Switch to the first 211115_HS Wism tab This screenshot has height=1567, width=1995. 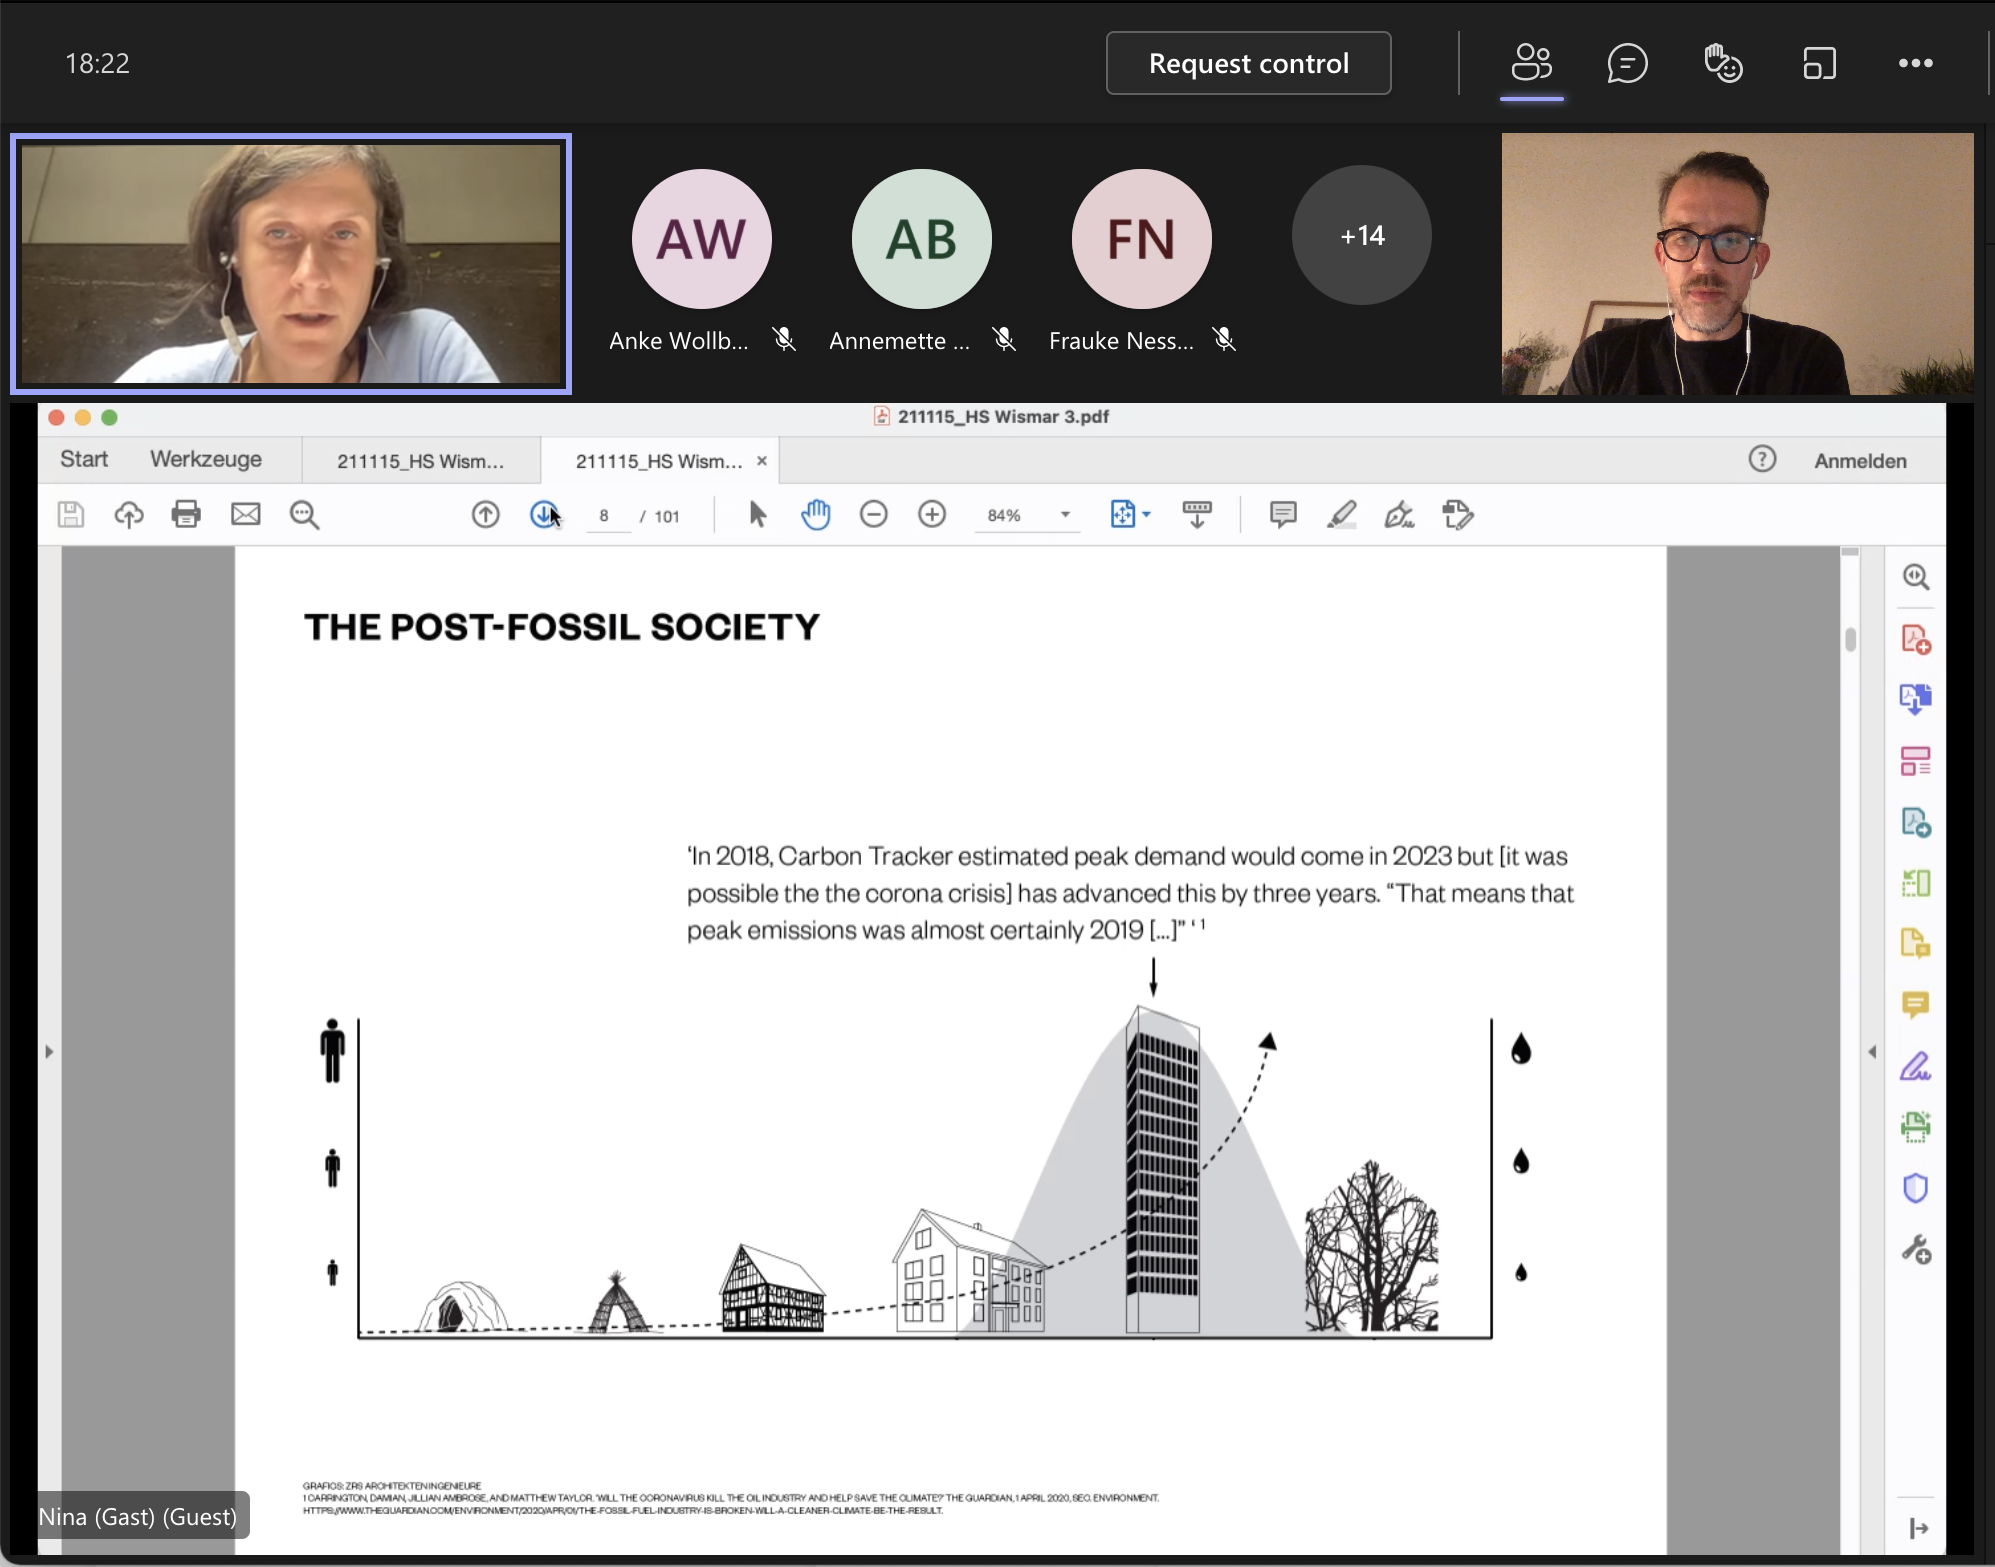(420, 461)
